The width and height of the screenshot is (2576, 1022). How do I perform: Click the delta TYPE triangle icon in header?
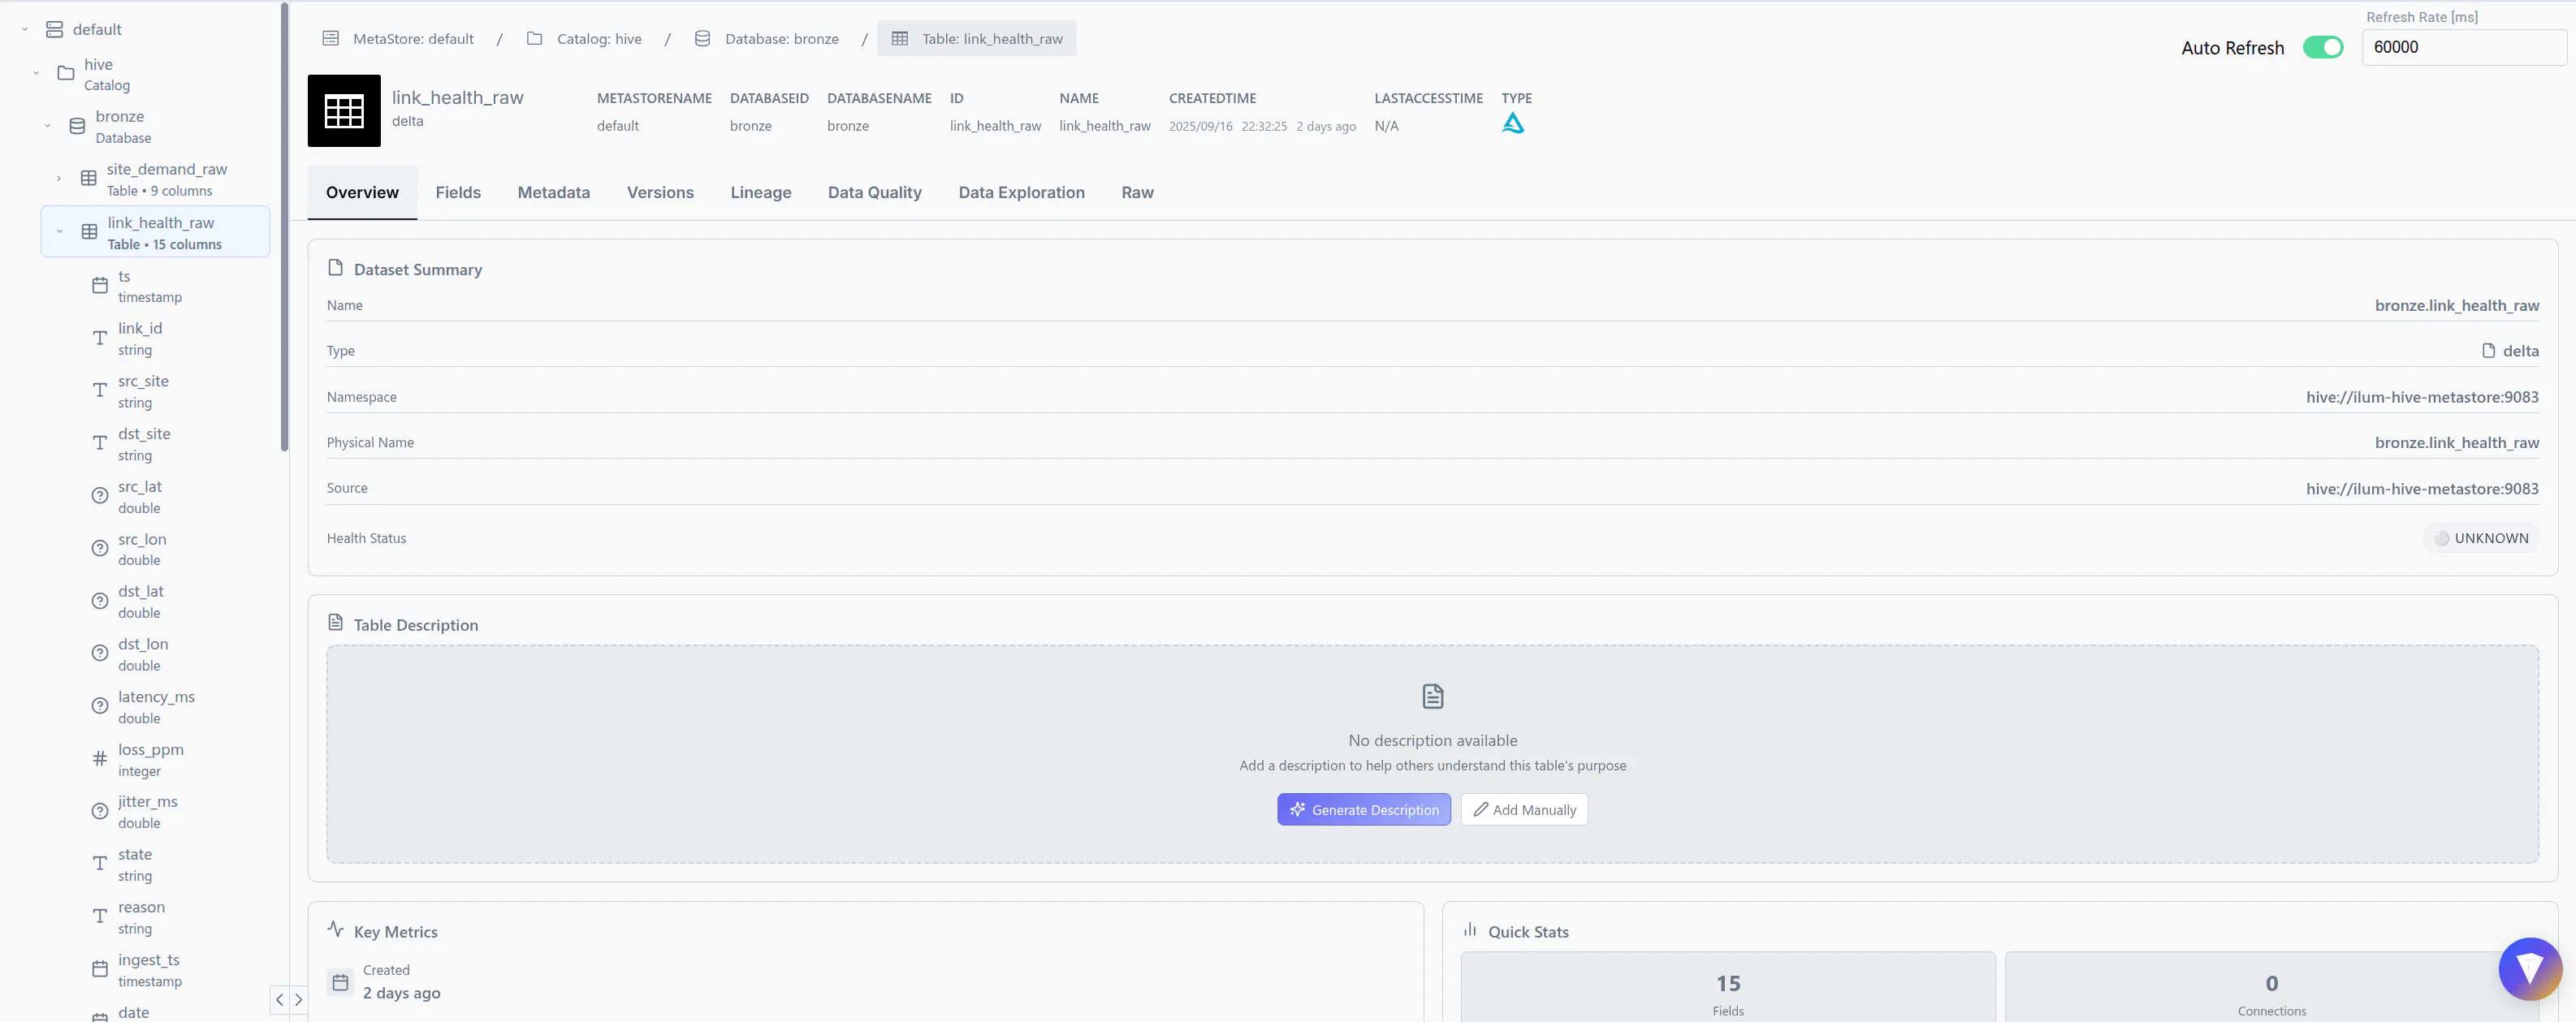coord(1514,123)
